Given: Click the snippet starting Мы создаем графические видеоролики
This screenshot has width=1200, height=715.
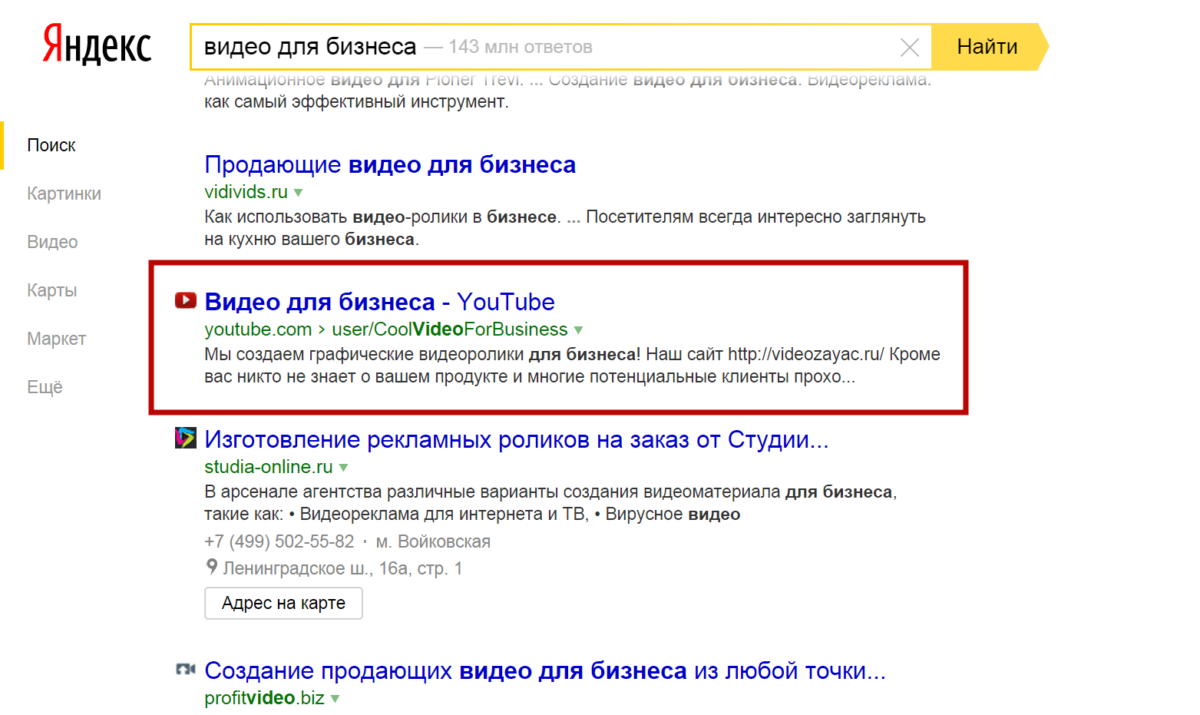Looking at the screenshot, I should coord(572,367).
